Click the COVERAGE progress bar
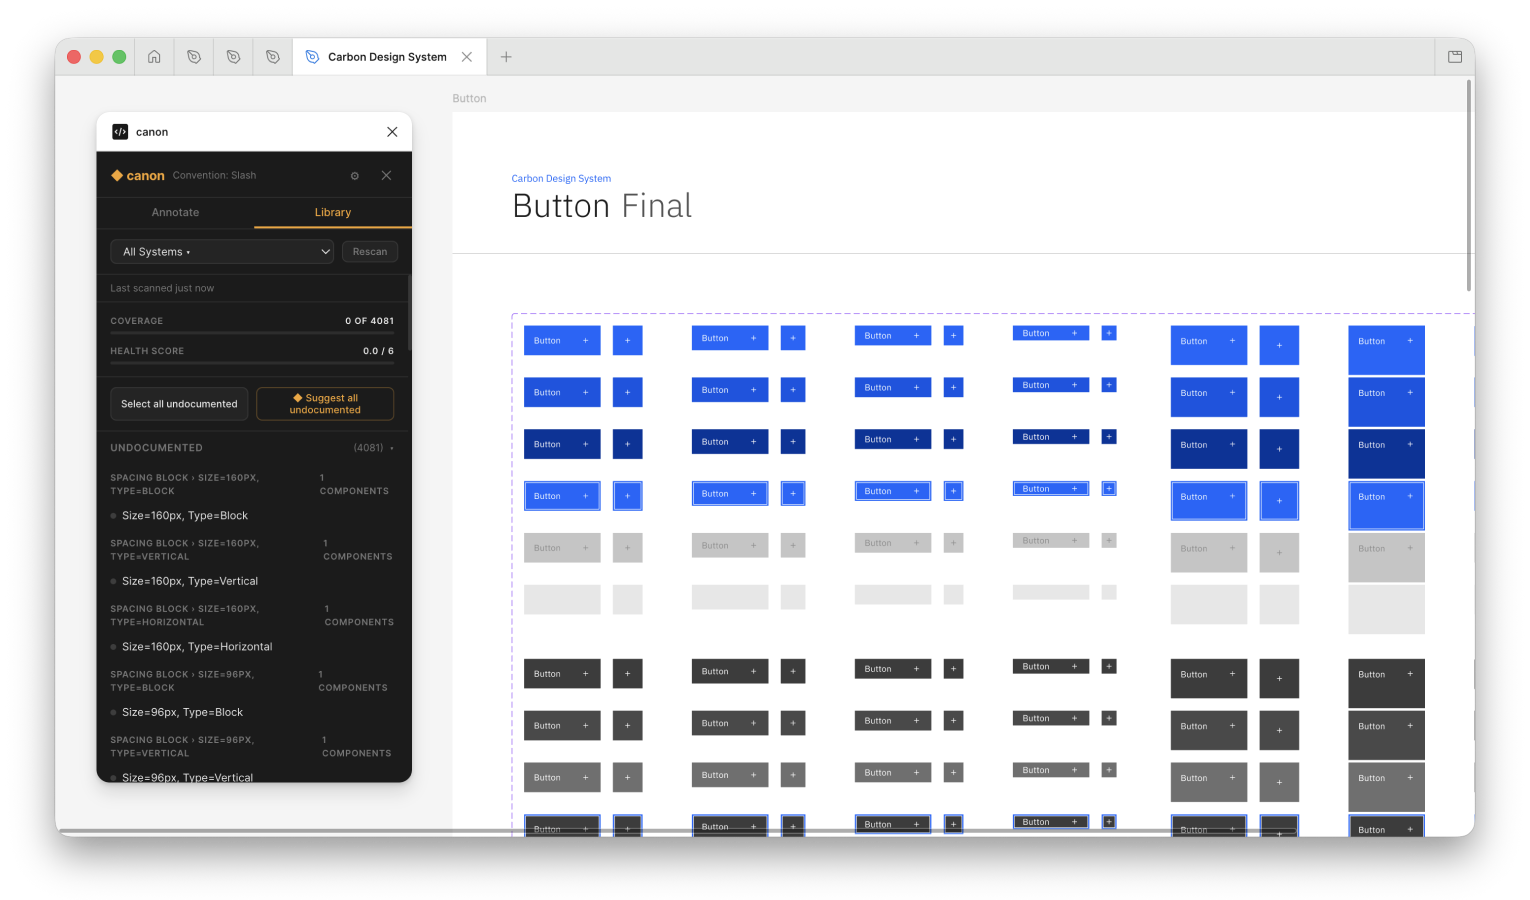 [251, 331]
